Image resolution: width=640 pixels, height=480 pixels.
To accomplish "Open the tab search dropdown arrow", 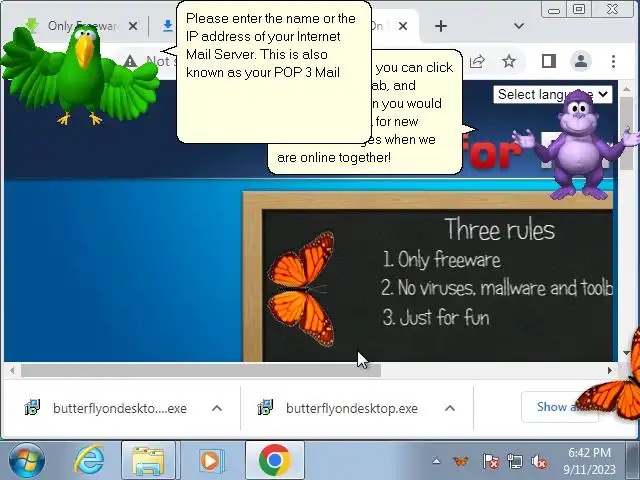I will tap(519, 26).
